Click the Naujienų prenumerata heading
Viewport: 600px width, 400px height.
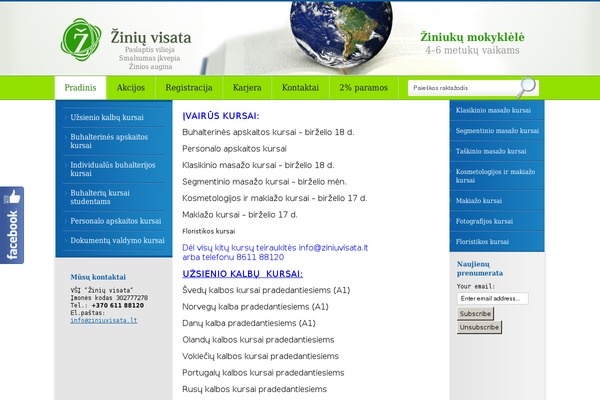[480, 269]
